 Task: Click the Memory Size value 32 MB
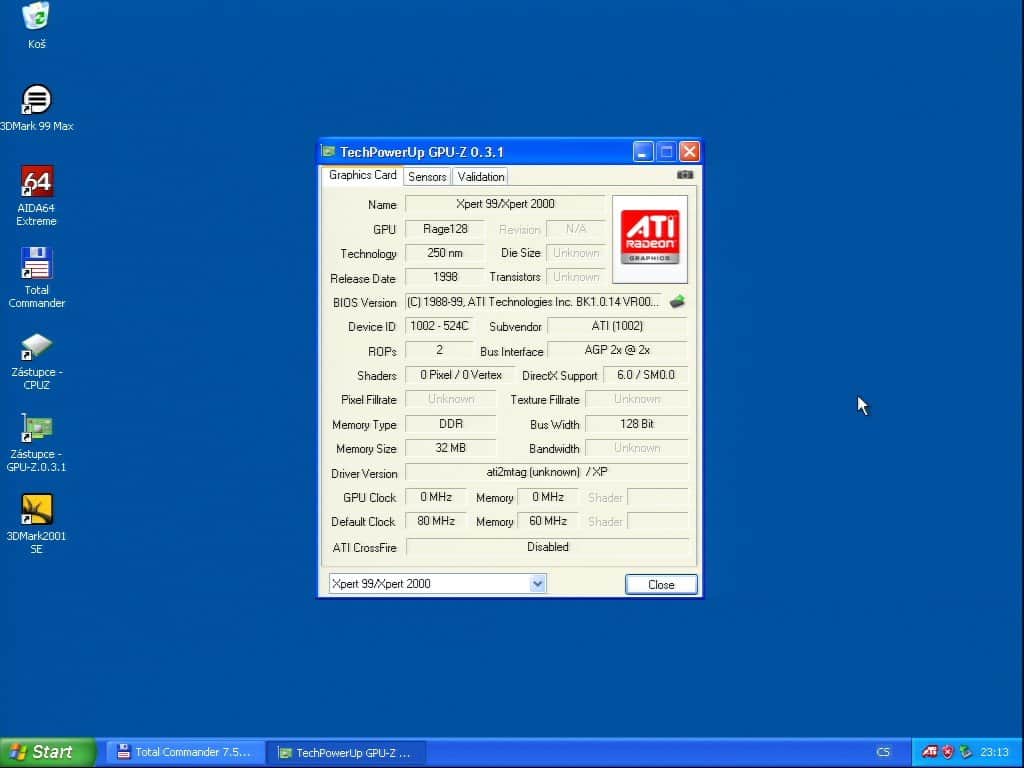451,448
